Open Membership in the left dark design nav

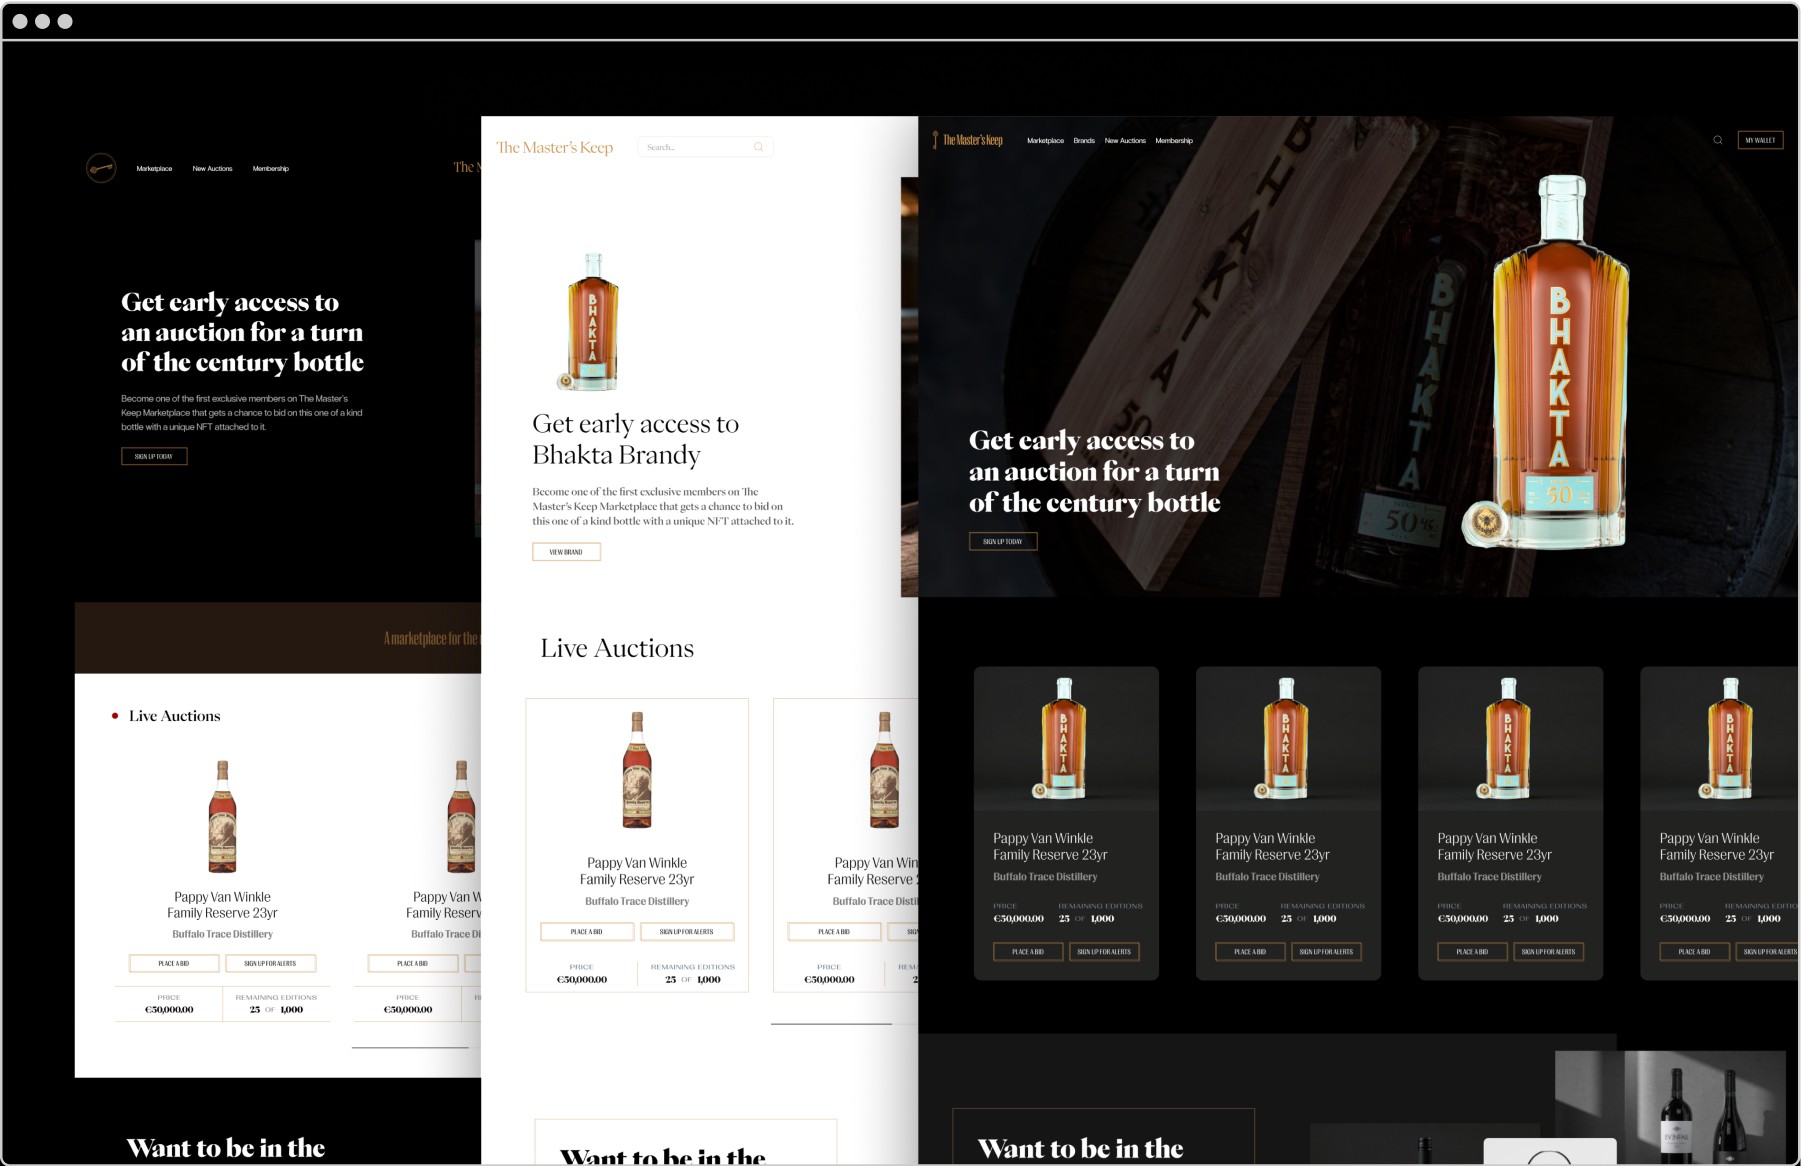pos(271,169)
